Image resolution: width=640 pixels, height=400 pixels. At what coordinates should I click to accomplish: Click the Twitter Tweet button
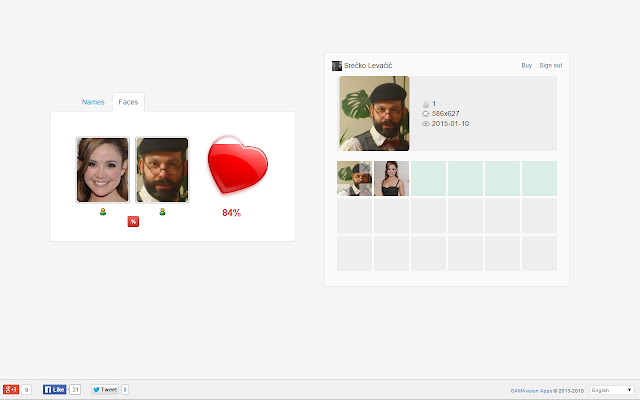[x=105, y=389]
